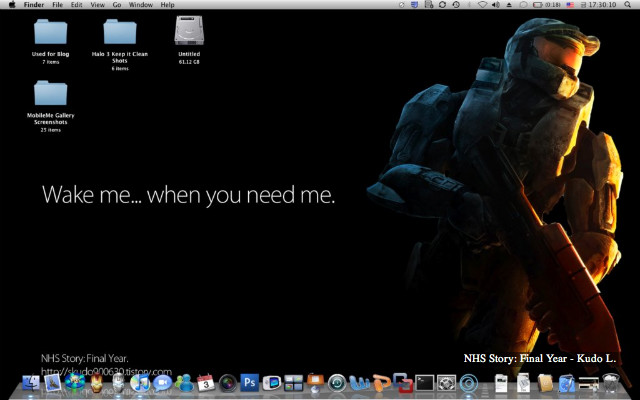Click the blue concentric-rings Dock icon
640x400 pixels.
tap(469, 383)
